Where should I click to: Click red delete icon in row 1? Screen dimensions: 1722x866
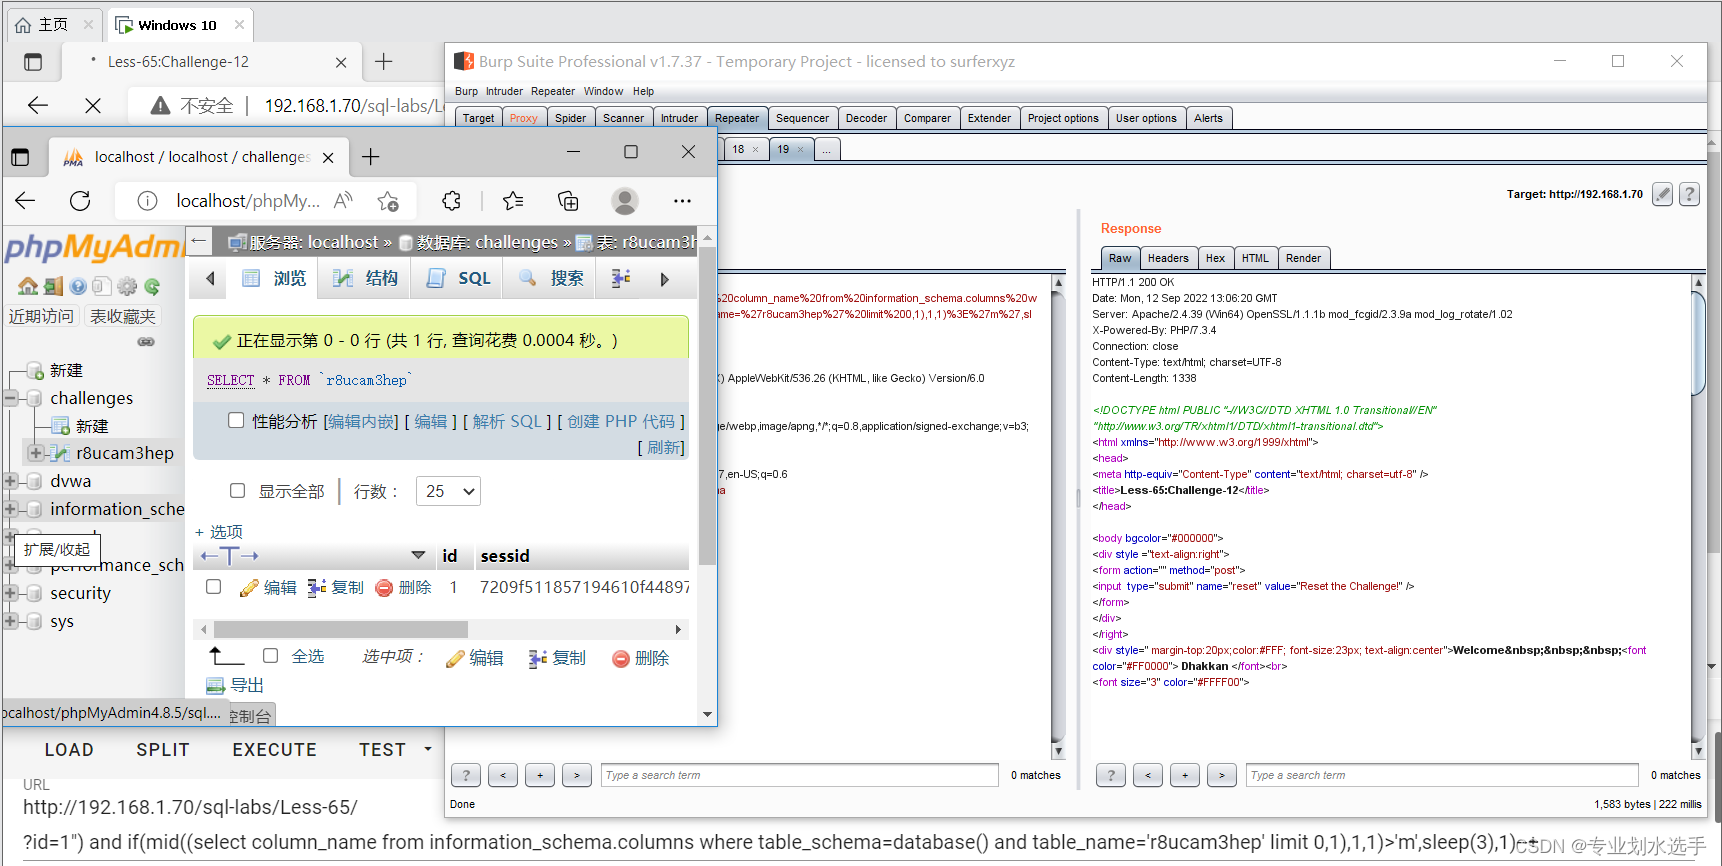pos(384,588)
